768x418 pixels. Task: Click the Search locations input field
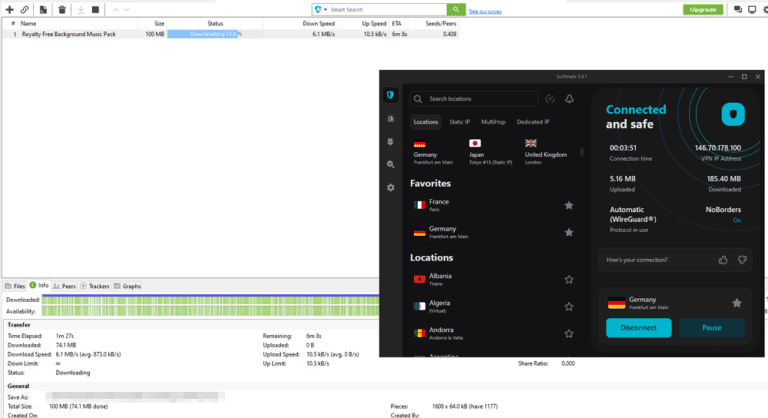[480, 99]
